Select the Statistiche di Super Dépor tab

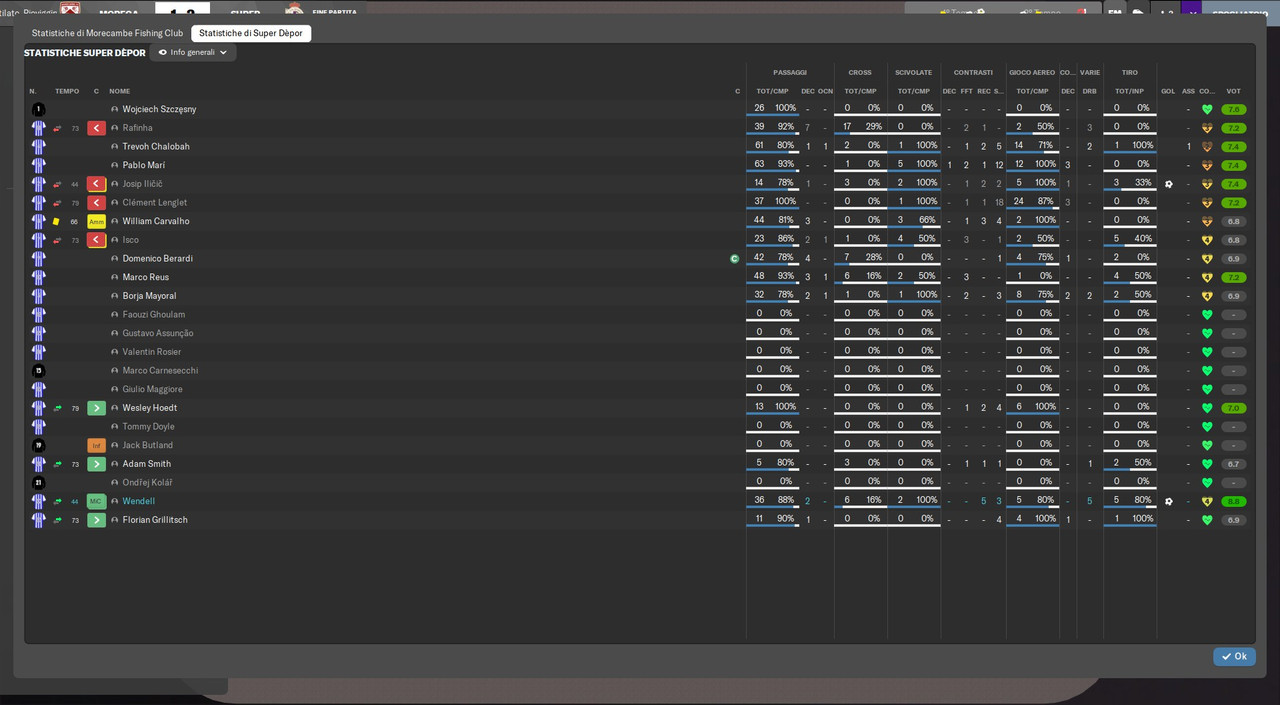(251, 33)
